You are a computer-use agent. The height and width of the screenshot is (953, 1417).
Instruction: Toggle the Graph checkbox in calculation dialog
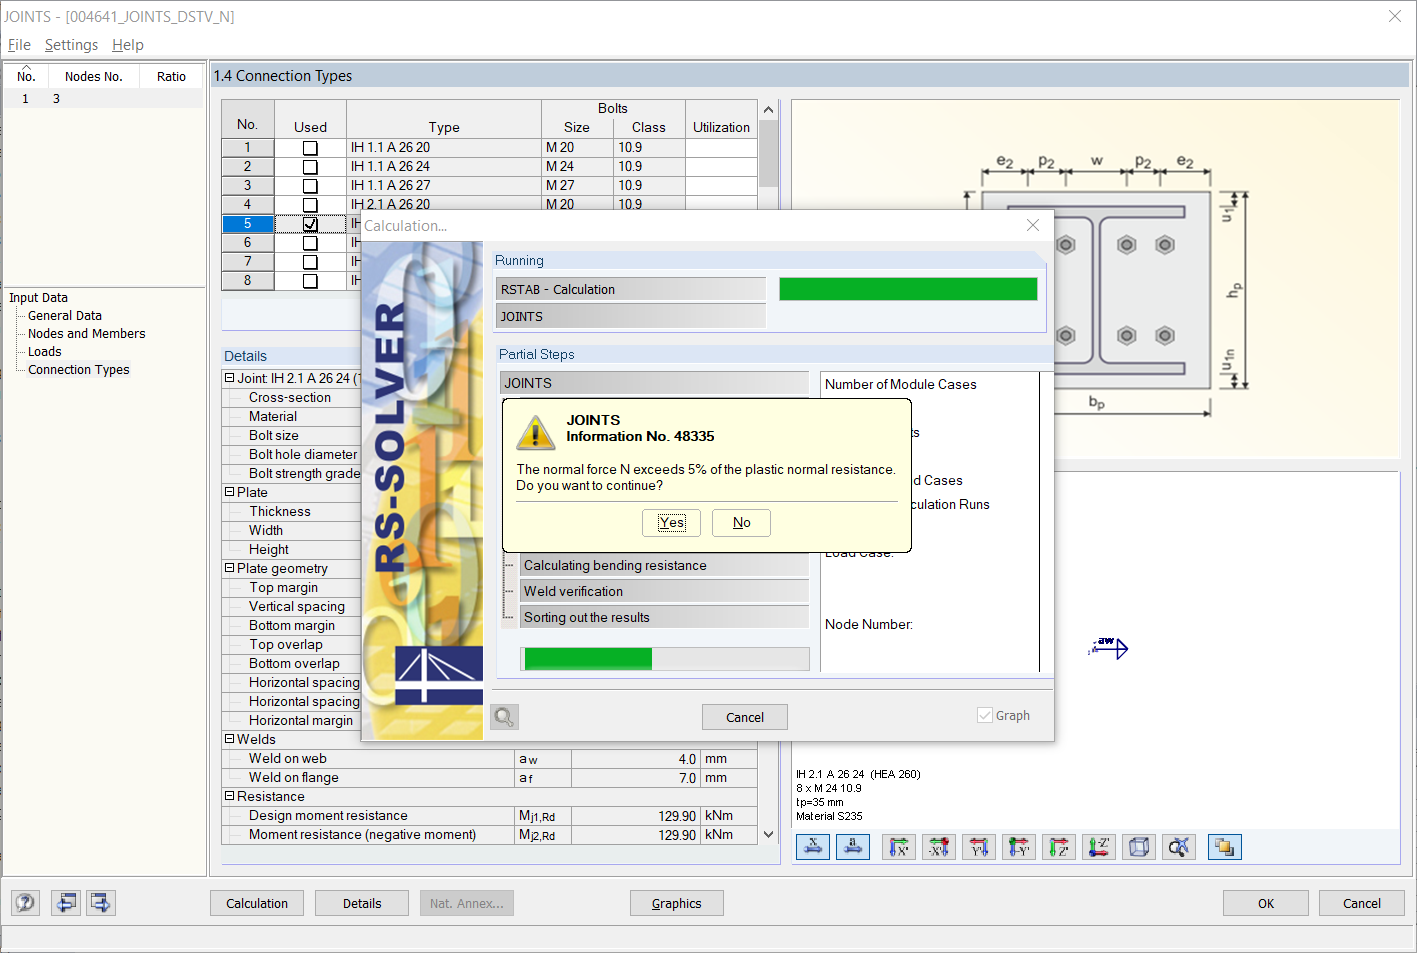coord(984,714)
